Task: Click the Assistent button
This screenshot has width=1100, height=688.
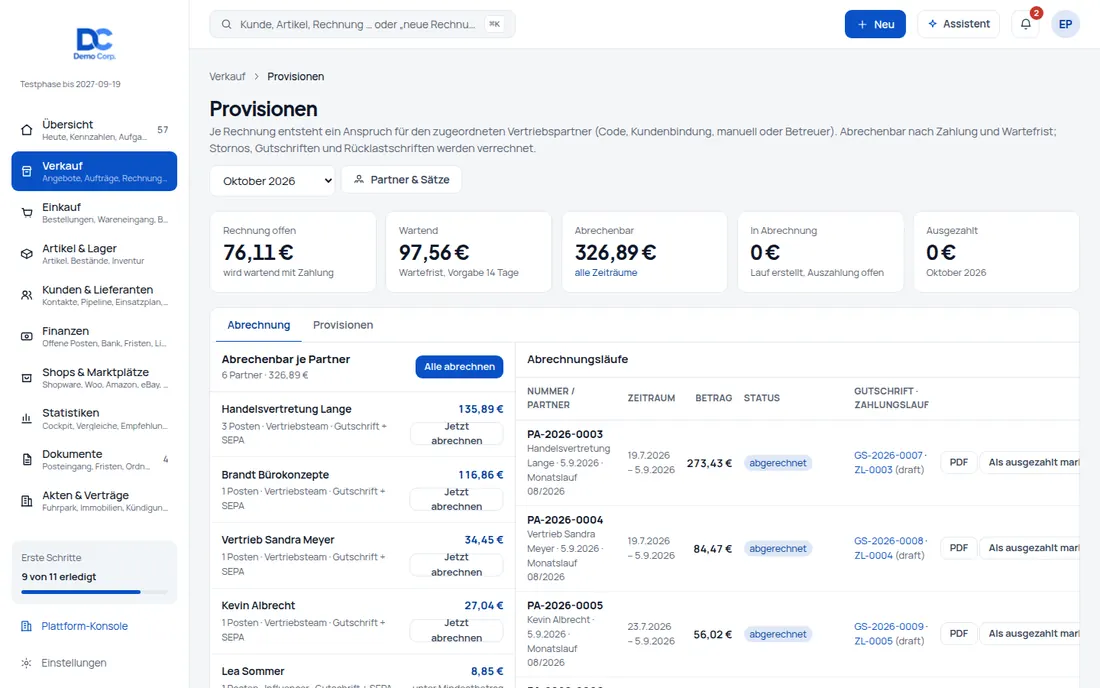Action: pyautogui.click(x=958, y=24)
